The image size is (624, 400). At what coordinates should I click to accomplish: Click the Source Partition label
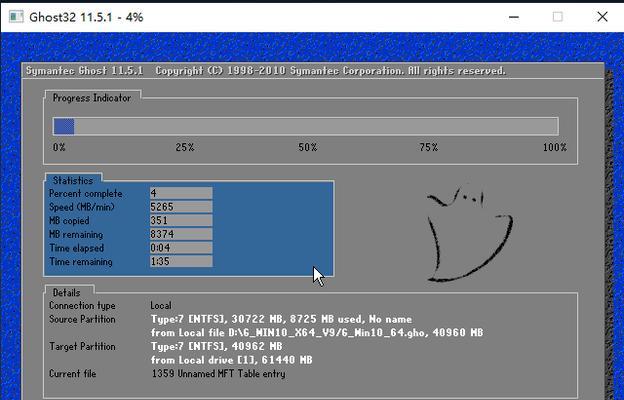pyautogui.click(x=82, y=319)
